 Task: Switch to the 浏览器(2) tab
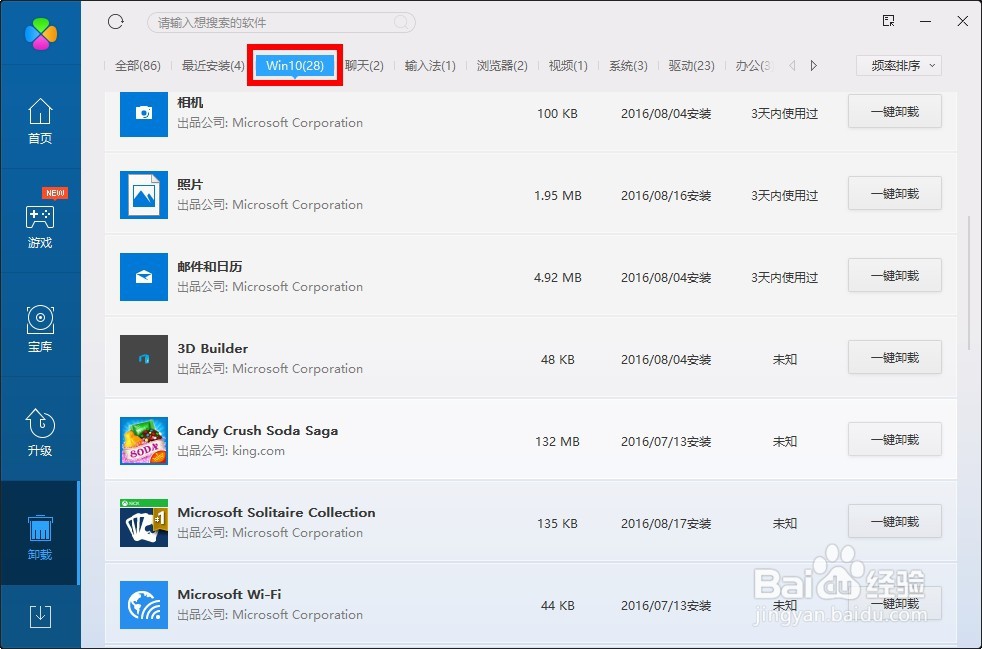pyautogui.click(x=502, y=66)
